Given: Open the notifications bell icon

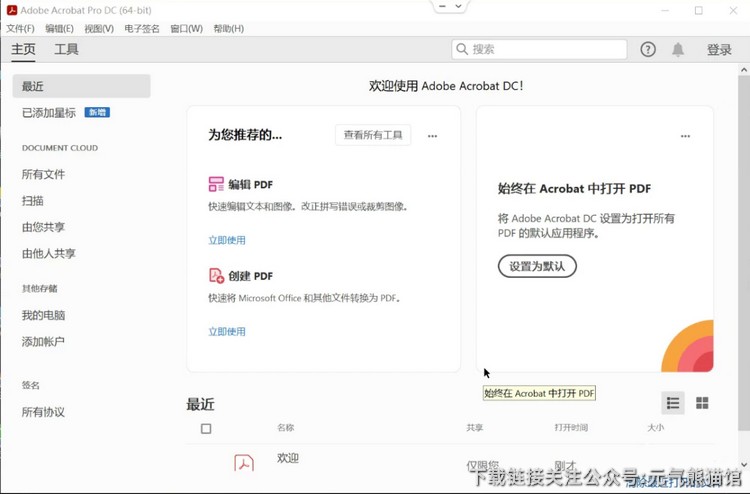Looking at the screenshot, I should point(678,50).
